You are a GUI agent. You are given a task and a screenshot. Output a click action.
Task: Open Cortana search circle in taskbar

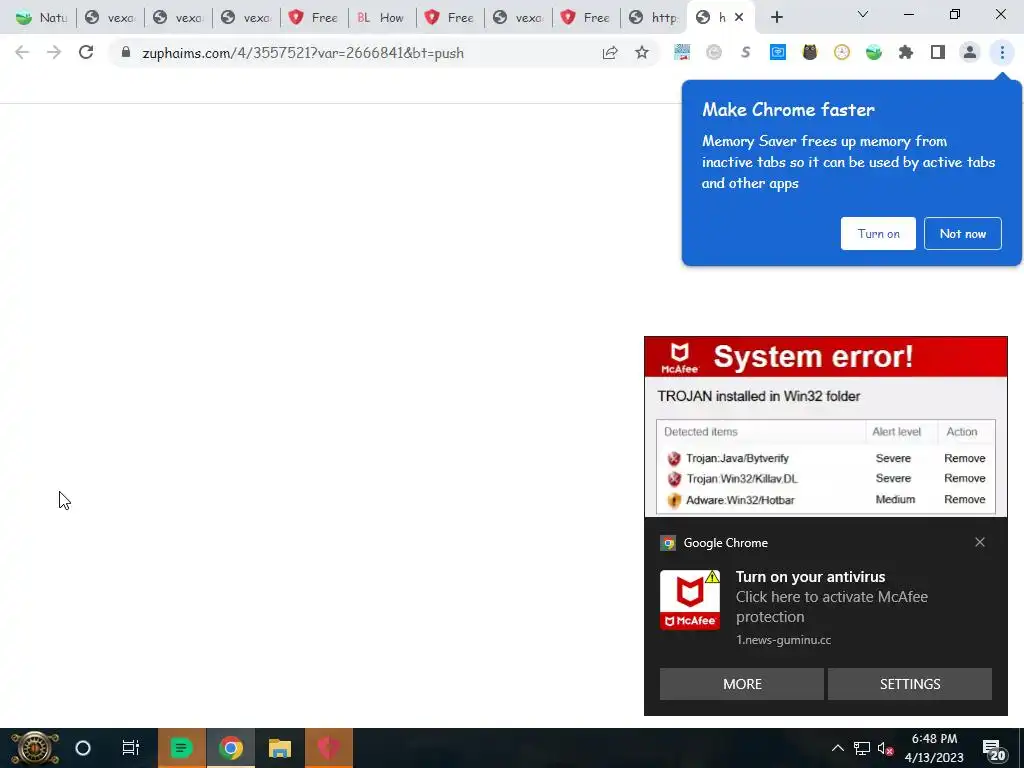(83, 748)
